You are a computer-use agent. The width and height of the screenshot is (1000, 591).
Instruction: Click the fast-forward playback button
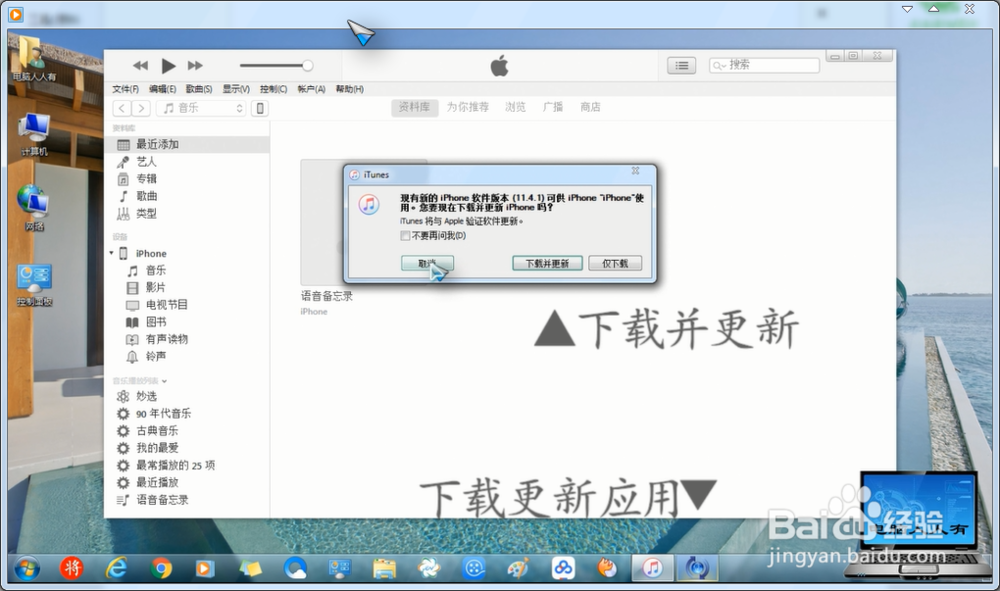point(195,66)
